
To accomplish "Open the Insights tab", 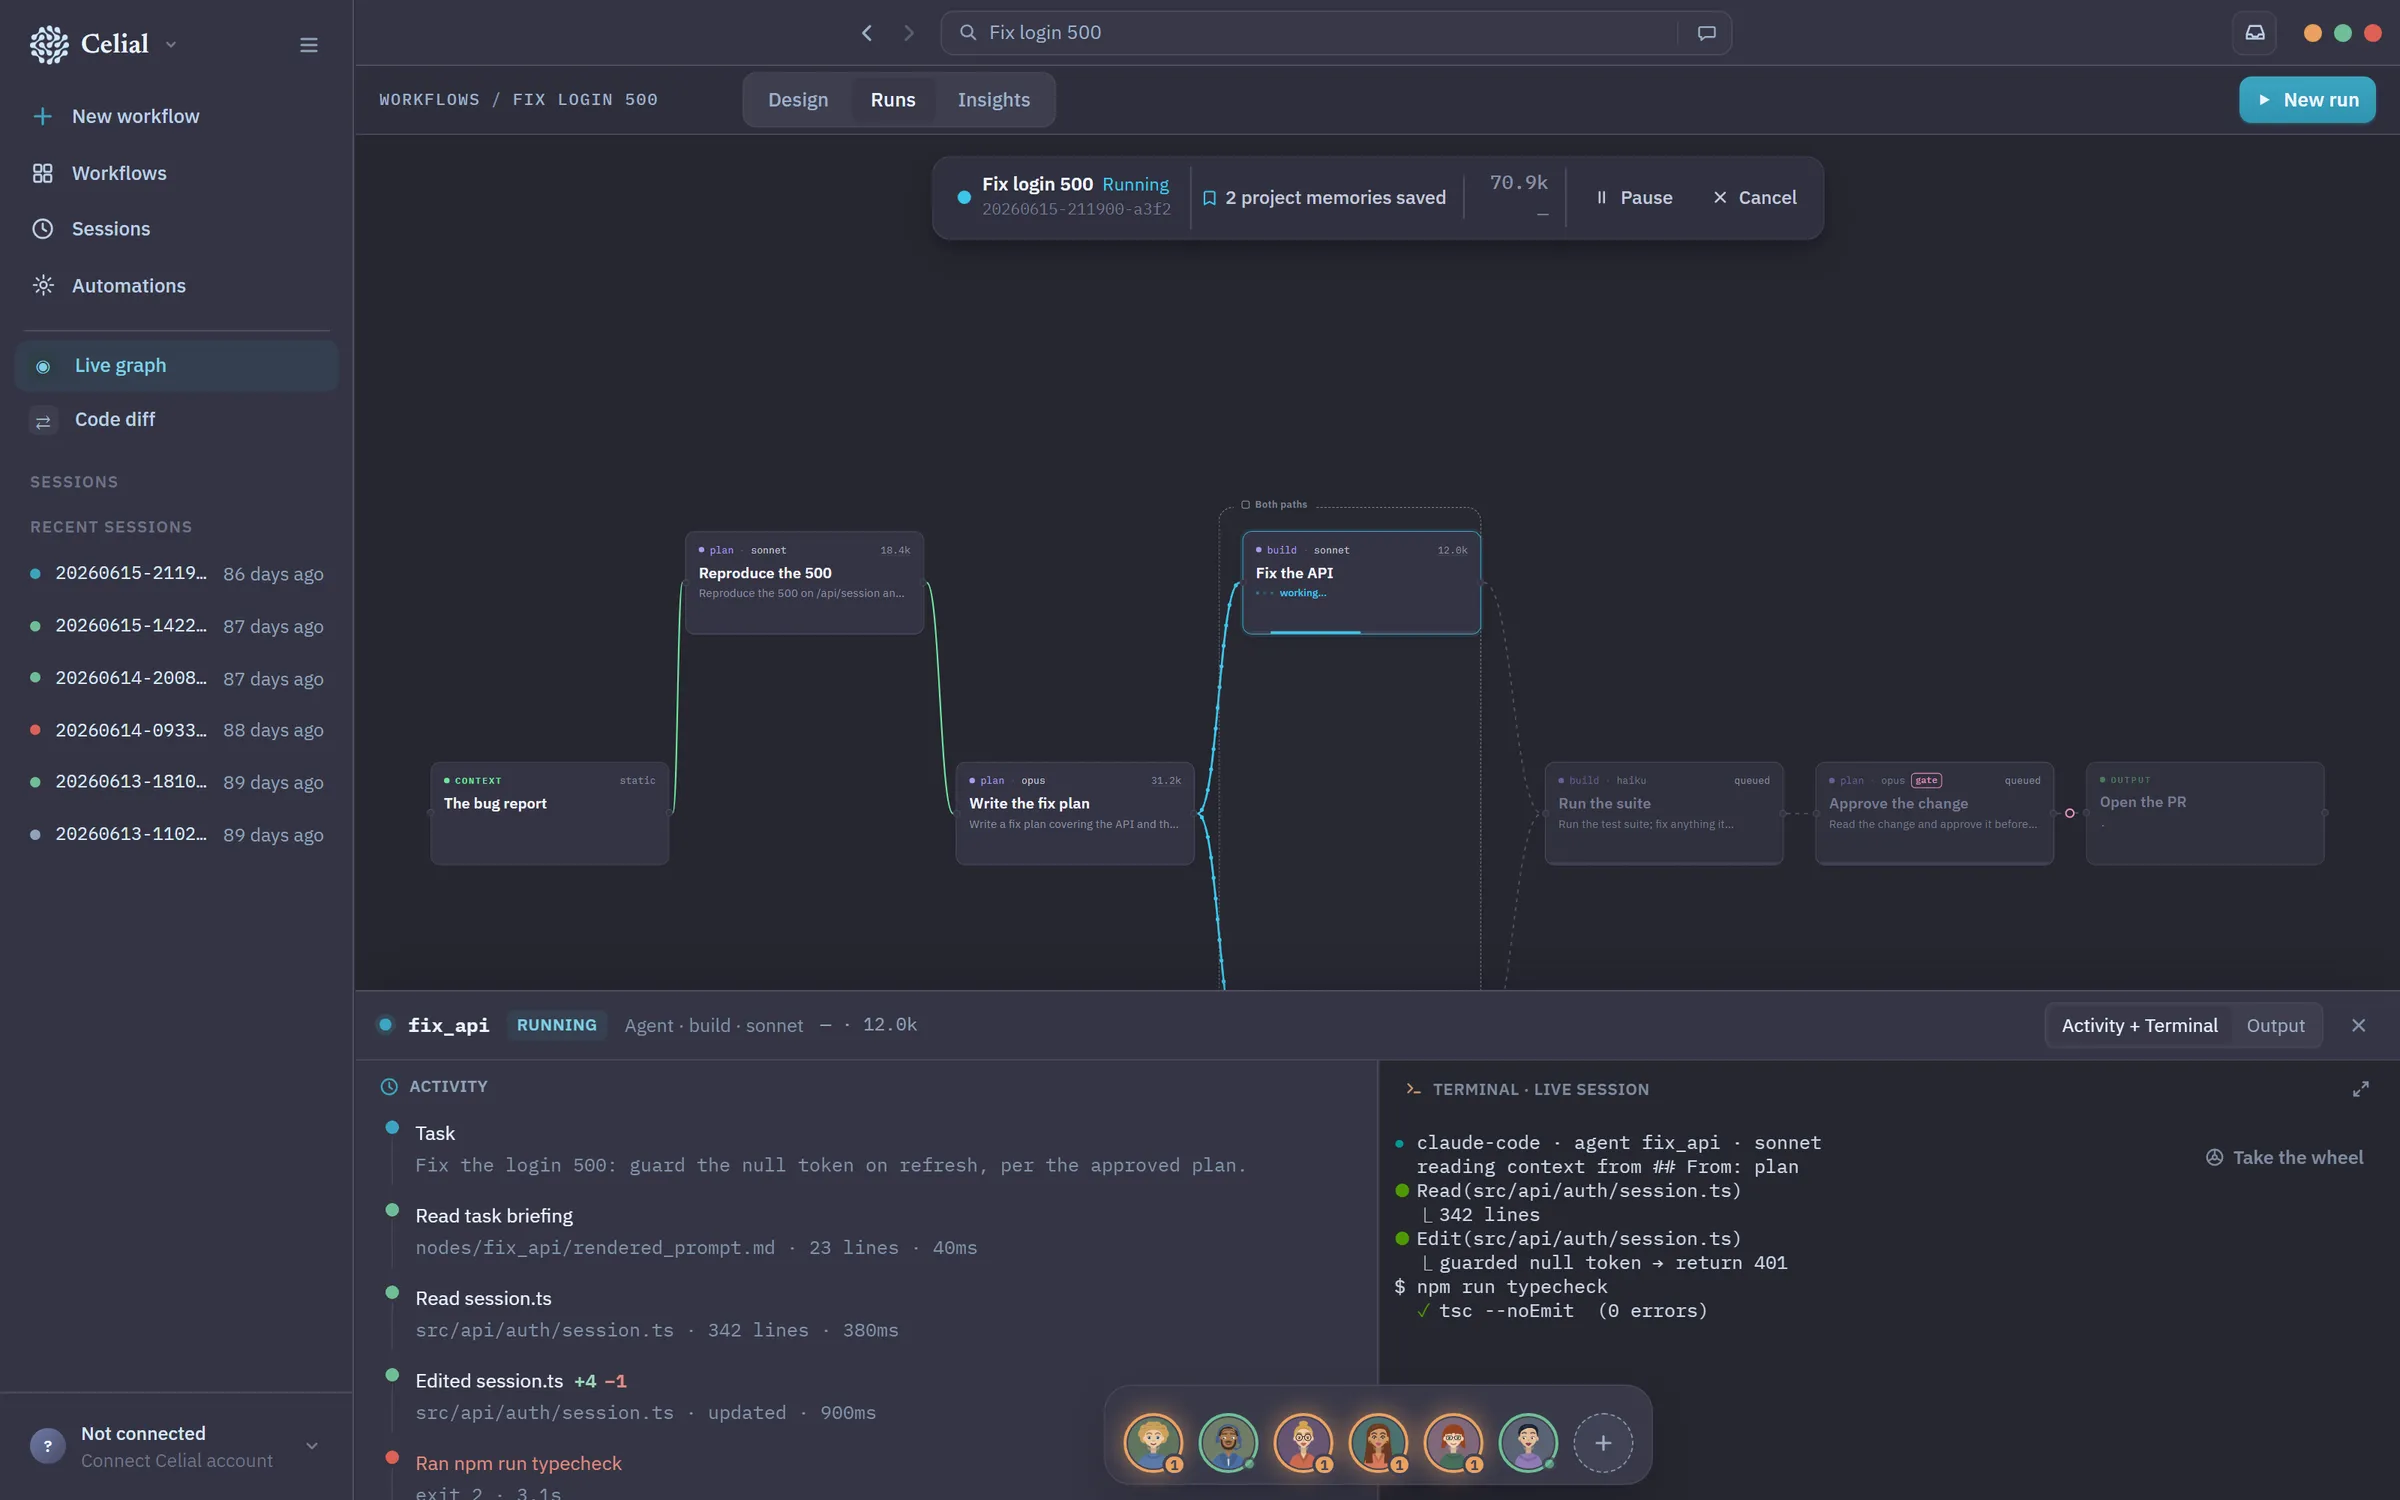I will pos(993,100).
